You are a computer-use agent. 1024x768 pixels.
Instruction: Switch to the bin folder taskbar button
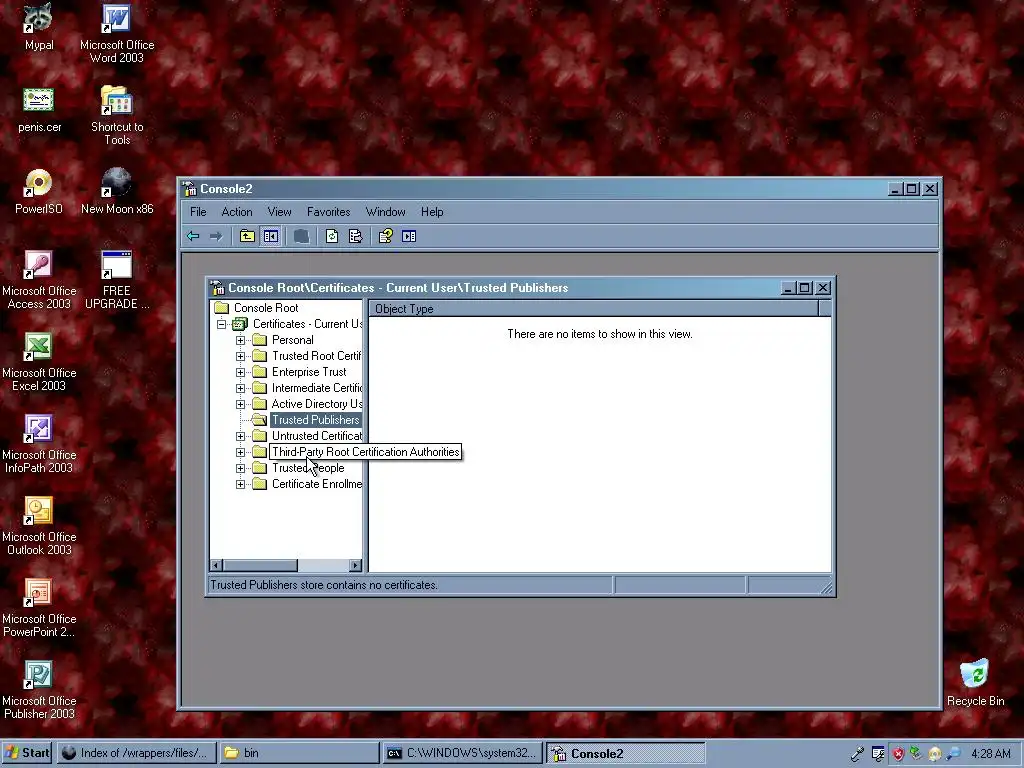click(x=298, y=753)
